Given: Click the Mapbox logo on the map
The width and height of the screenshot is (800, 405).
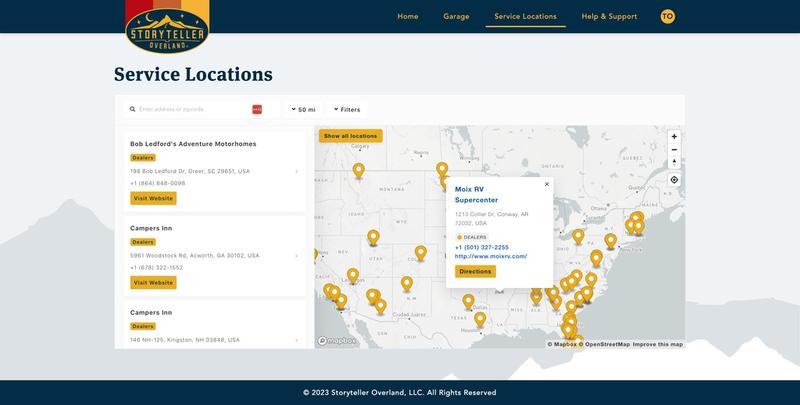Looking at the screenshot, I should point(337,340).
